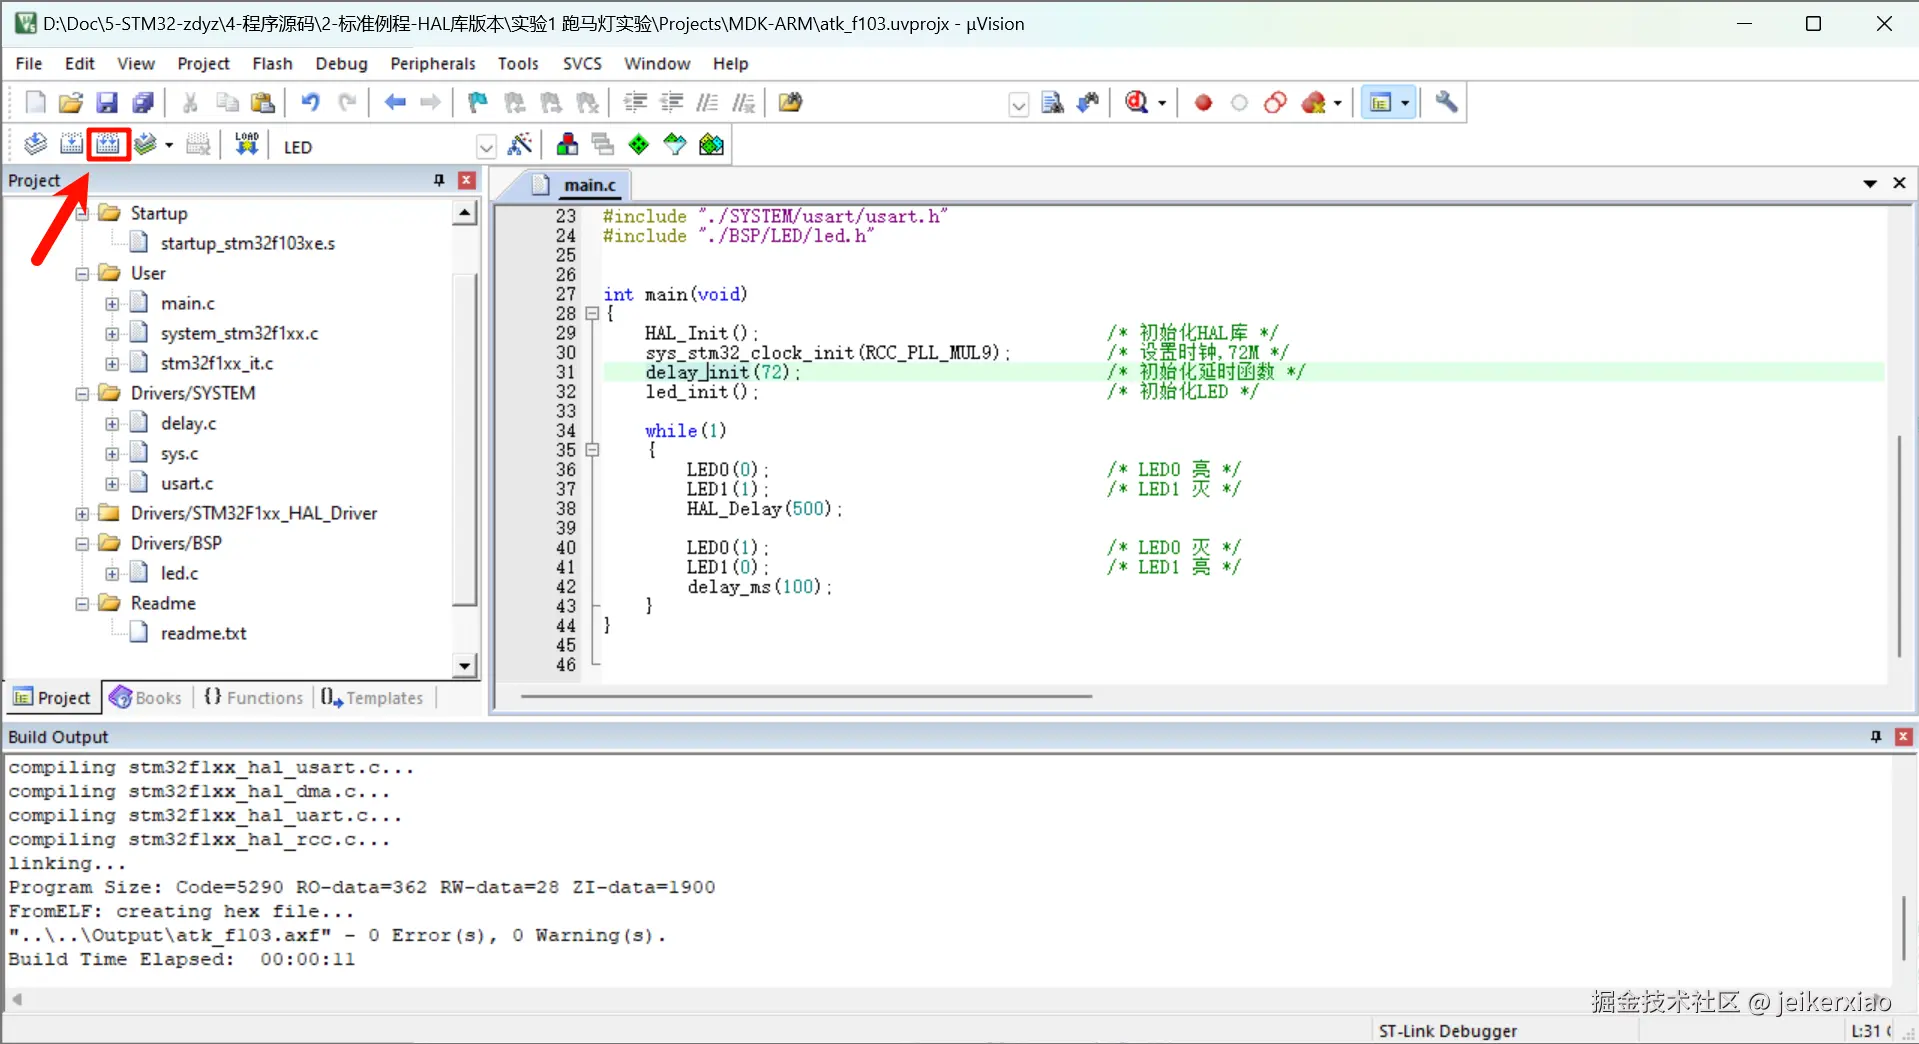Image resolution: width=1919 pixels, height=1044 pixels.
Task: Open the Flash menu
Action: pos(272,63)
